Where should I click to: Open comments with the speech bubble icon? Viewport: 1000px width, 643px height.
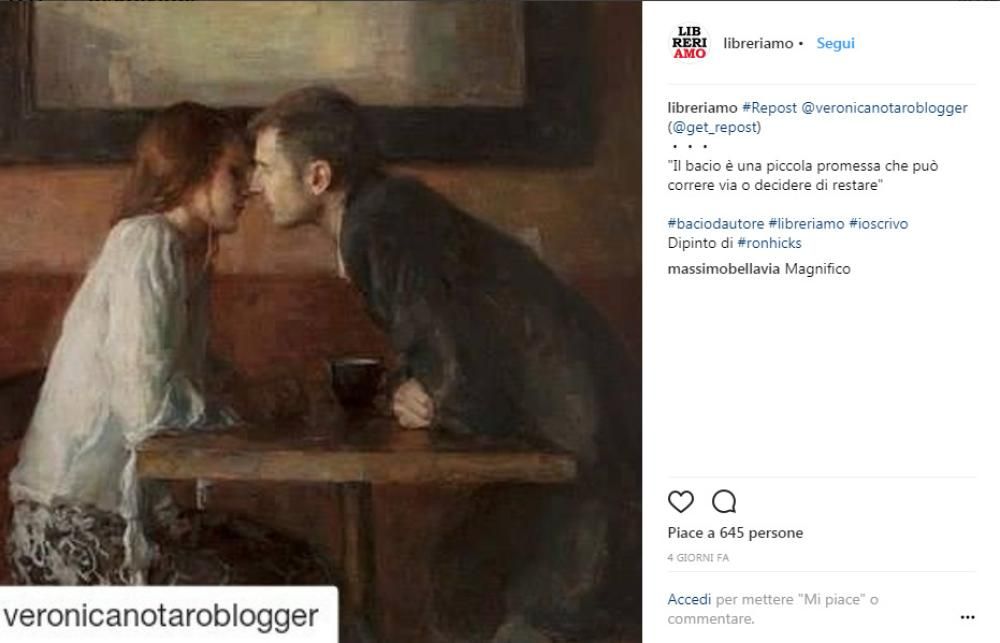pyautogui.click(x=724, y=501)
